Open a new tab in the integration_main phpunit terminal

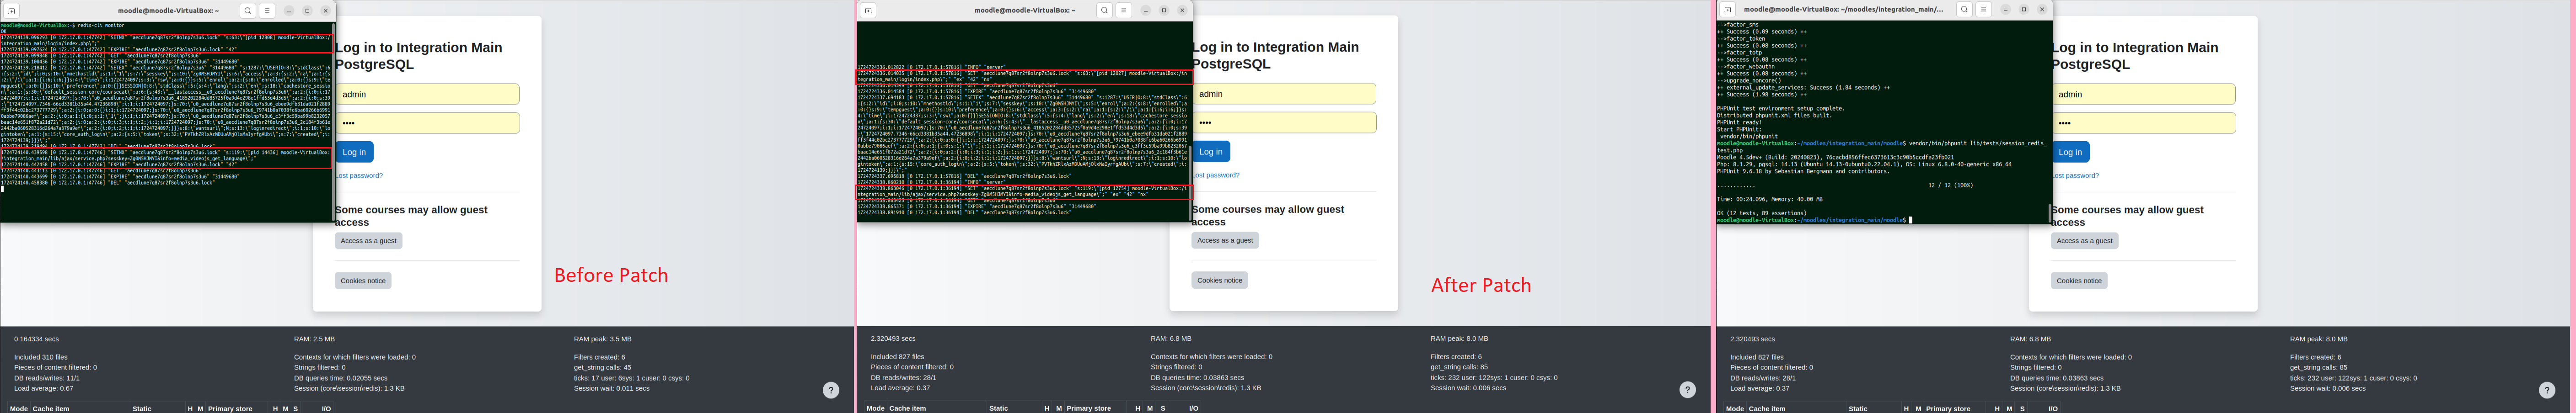[1727, 9]
